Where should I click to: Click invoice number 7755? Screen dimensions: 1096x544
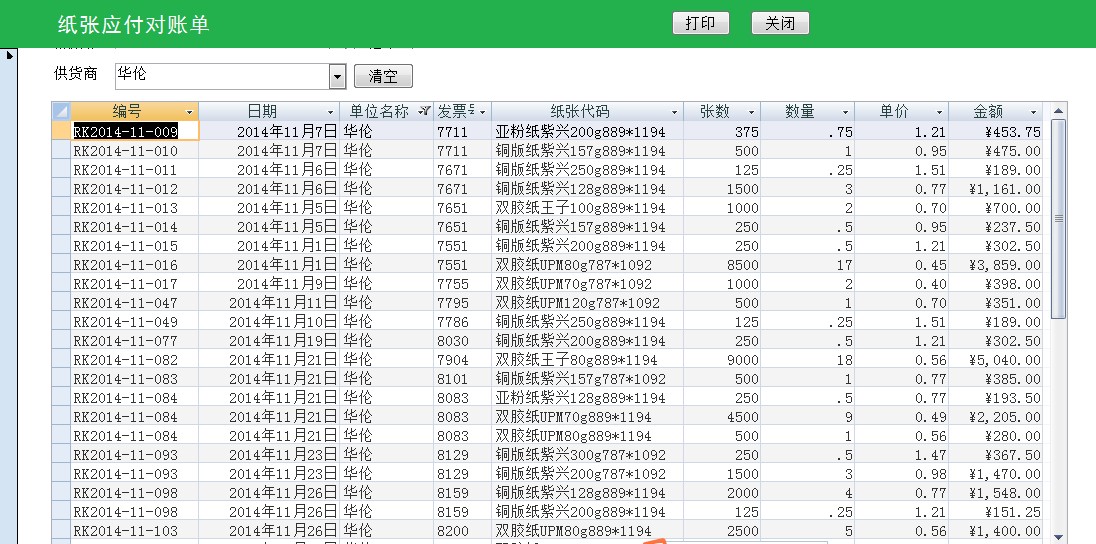[462, 284]
